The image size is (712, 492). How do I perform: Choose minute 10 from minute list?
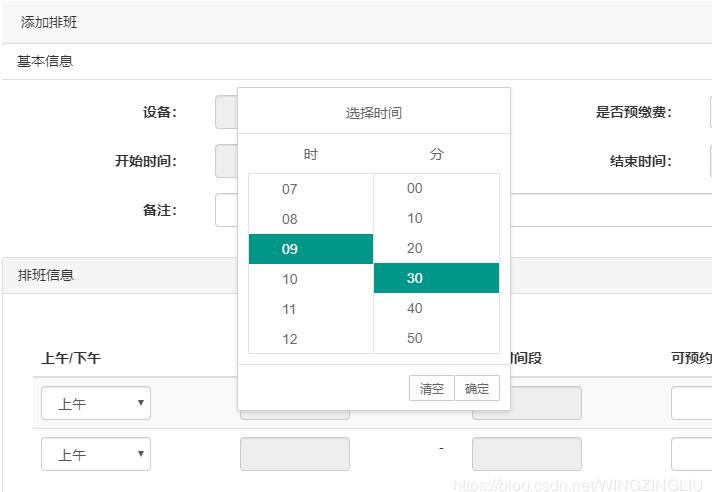[436, 218]
